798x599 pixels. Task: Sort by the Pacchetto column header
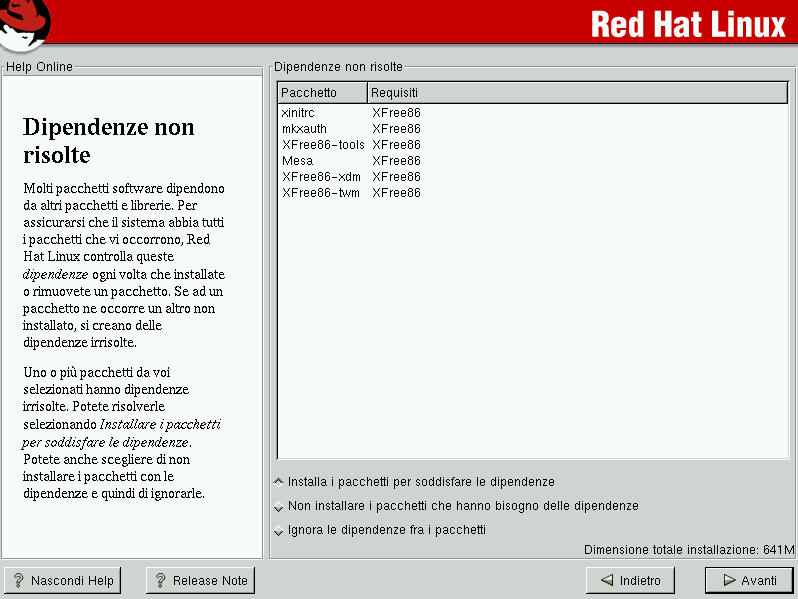click(x=322, y=93)
